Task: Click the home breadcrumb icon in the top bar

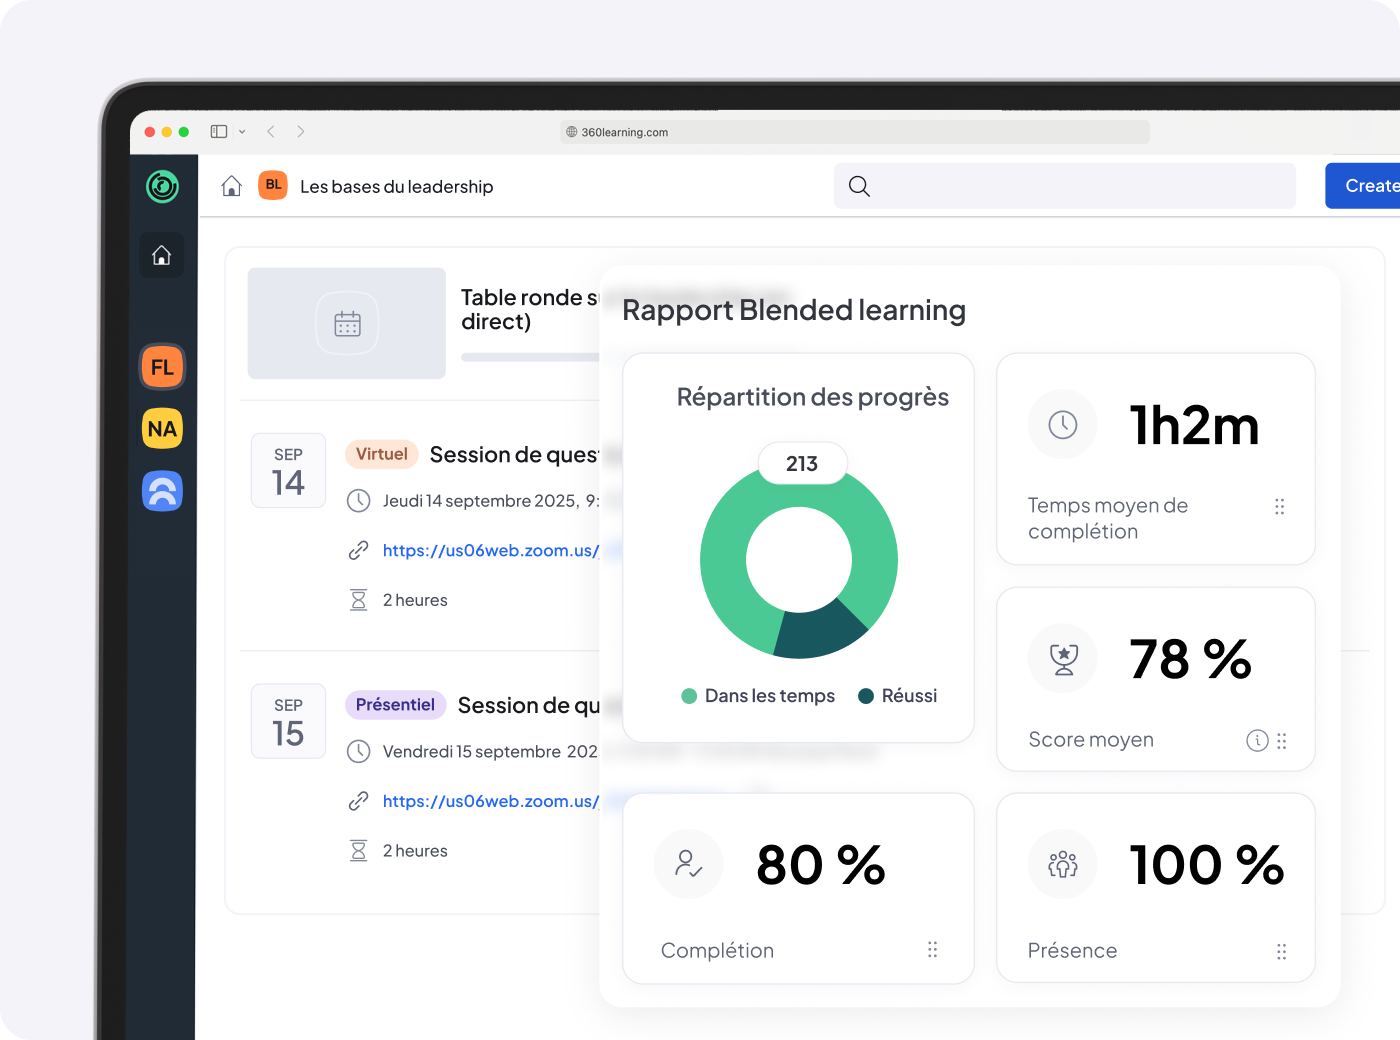Action: pyautogui.click(x=231, y=186)
